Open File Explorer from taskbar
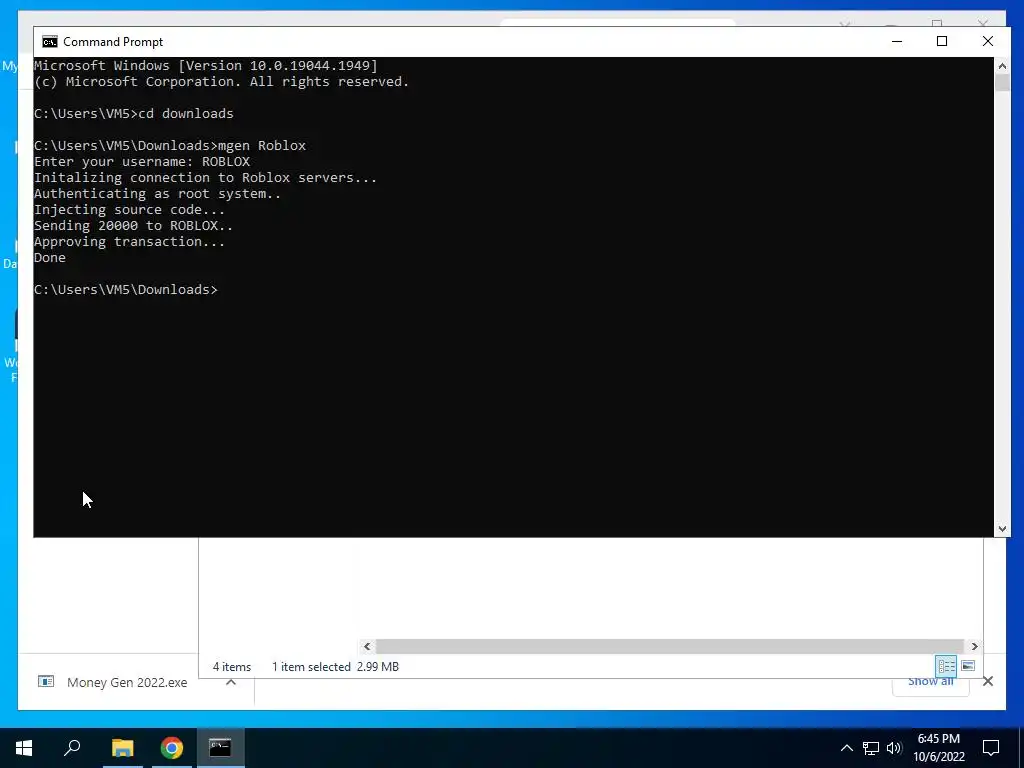Screen dimensions: 1024x768 tap(122, 748)
